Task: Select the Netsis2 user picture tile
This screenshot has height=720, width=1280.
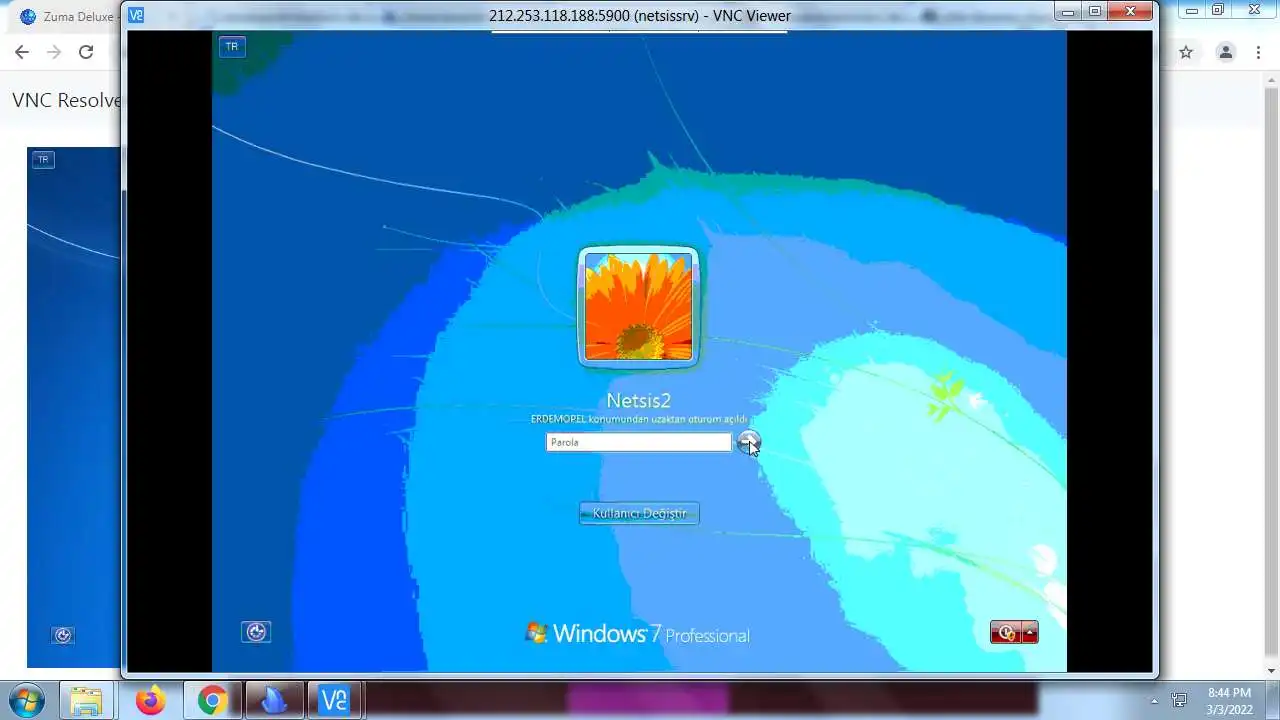Action: [x=638, y=307]
